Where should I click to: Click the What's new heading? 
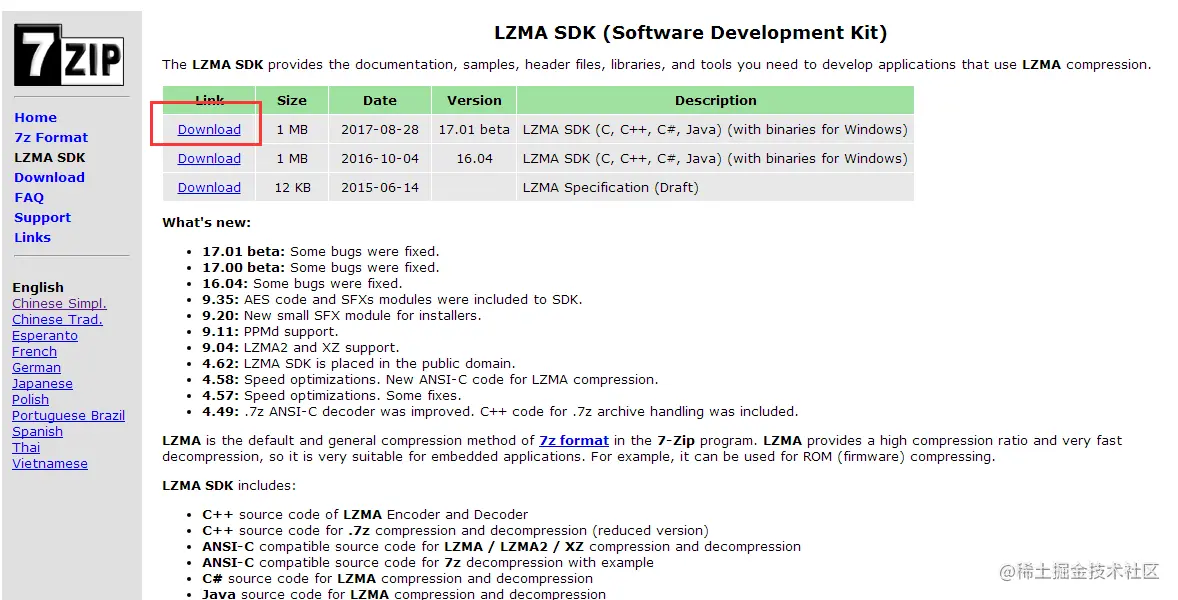(207, 222)
